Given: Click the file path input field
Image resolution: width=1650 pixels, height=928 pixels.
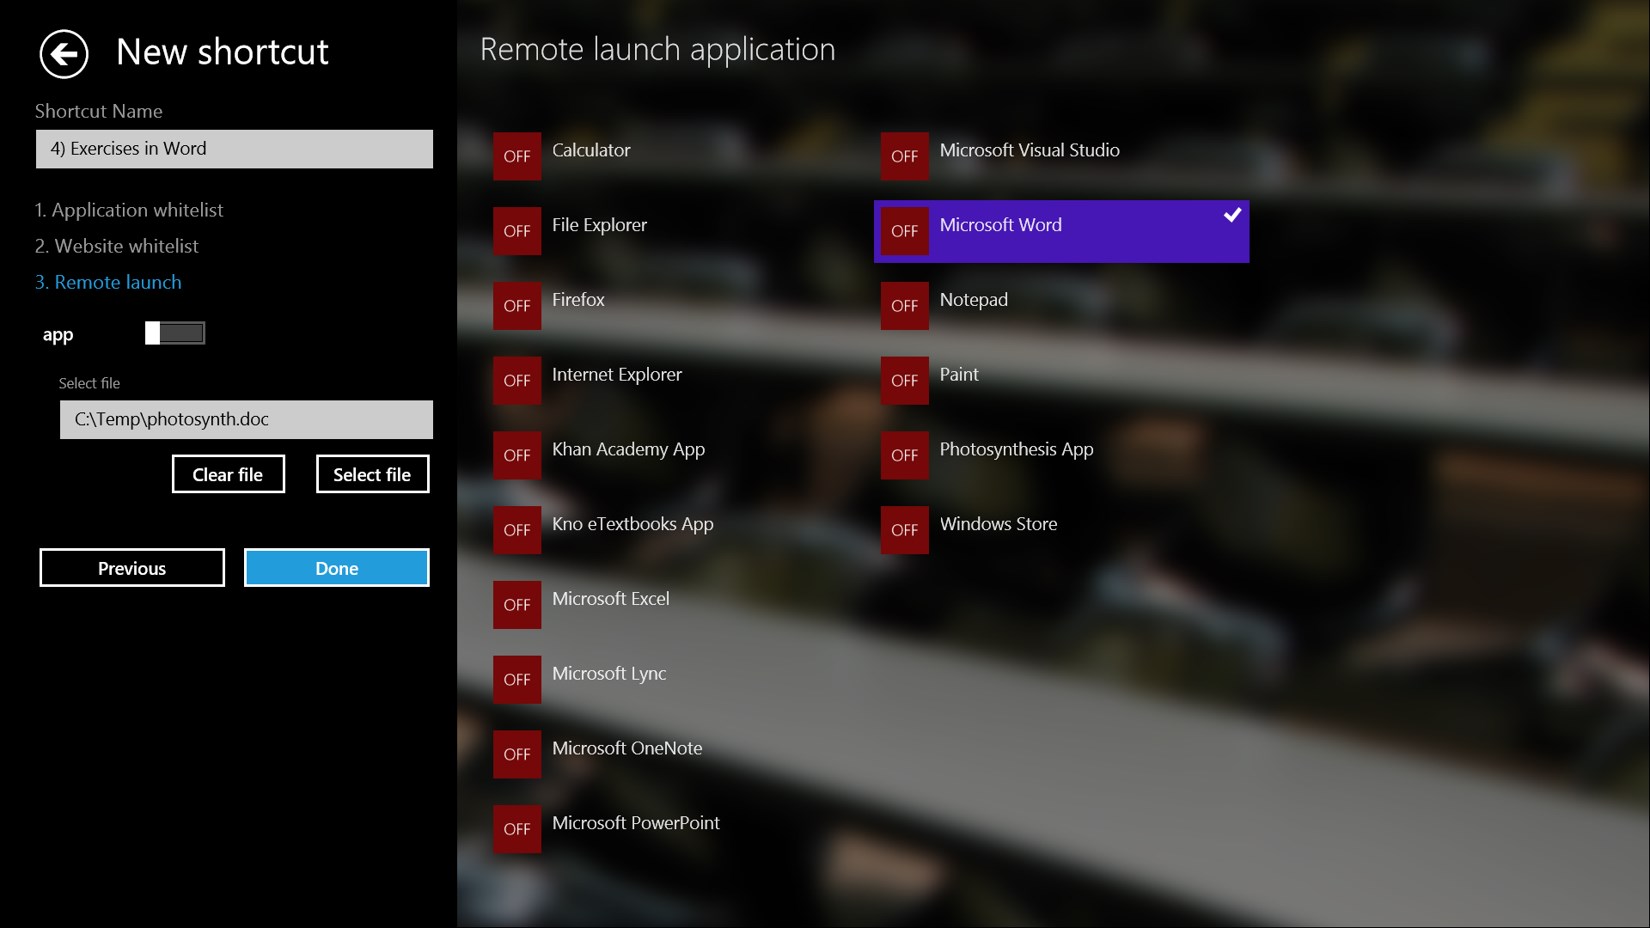Looking at the screenshot, I should pos(246,420).
